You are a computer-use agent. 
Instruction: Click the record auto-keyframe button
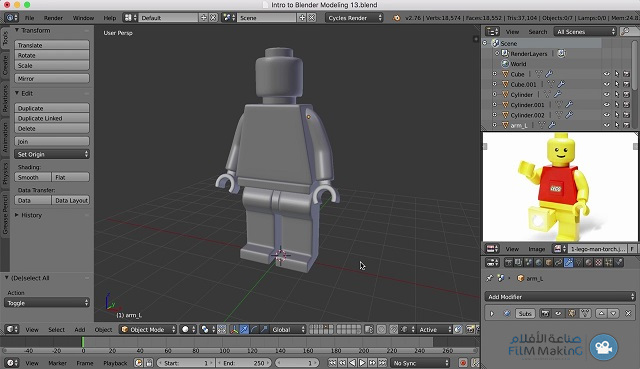(x=463, y=362)
